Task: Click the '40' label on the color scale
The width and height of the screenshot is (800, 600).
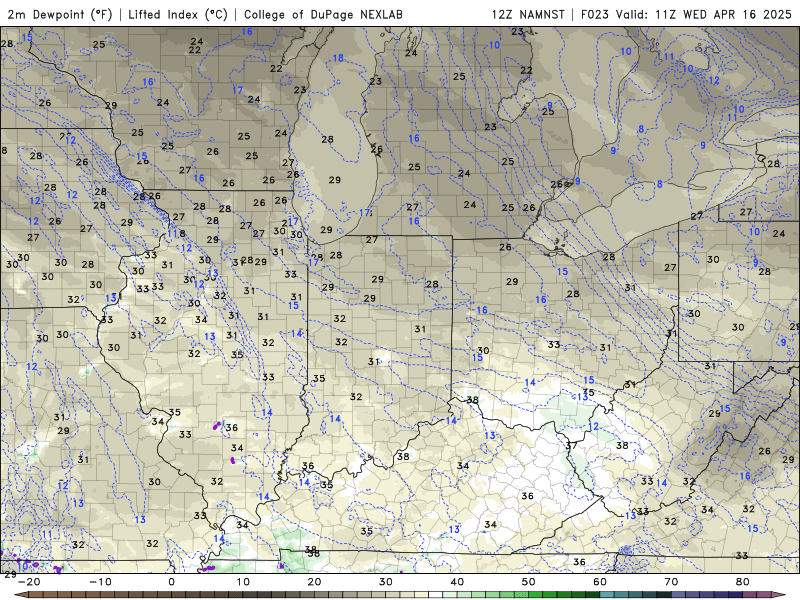Action: (x=457, y=582)
